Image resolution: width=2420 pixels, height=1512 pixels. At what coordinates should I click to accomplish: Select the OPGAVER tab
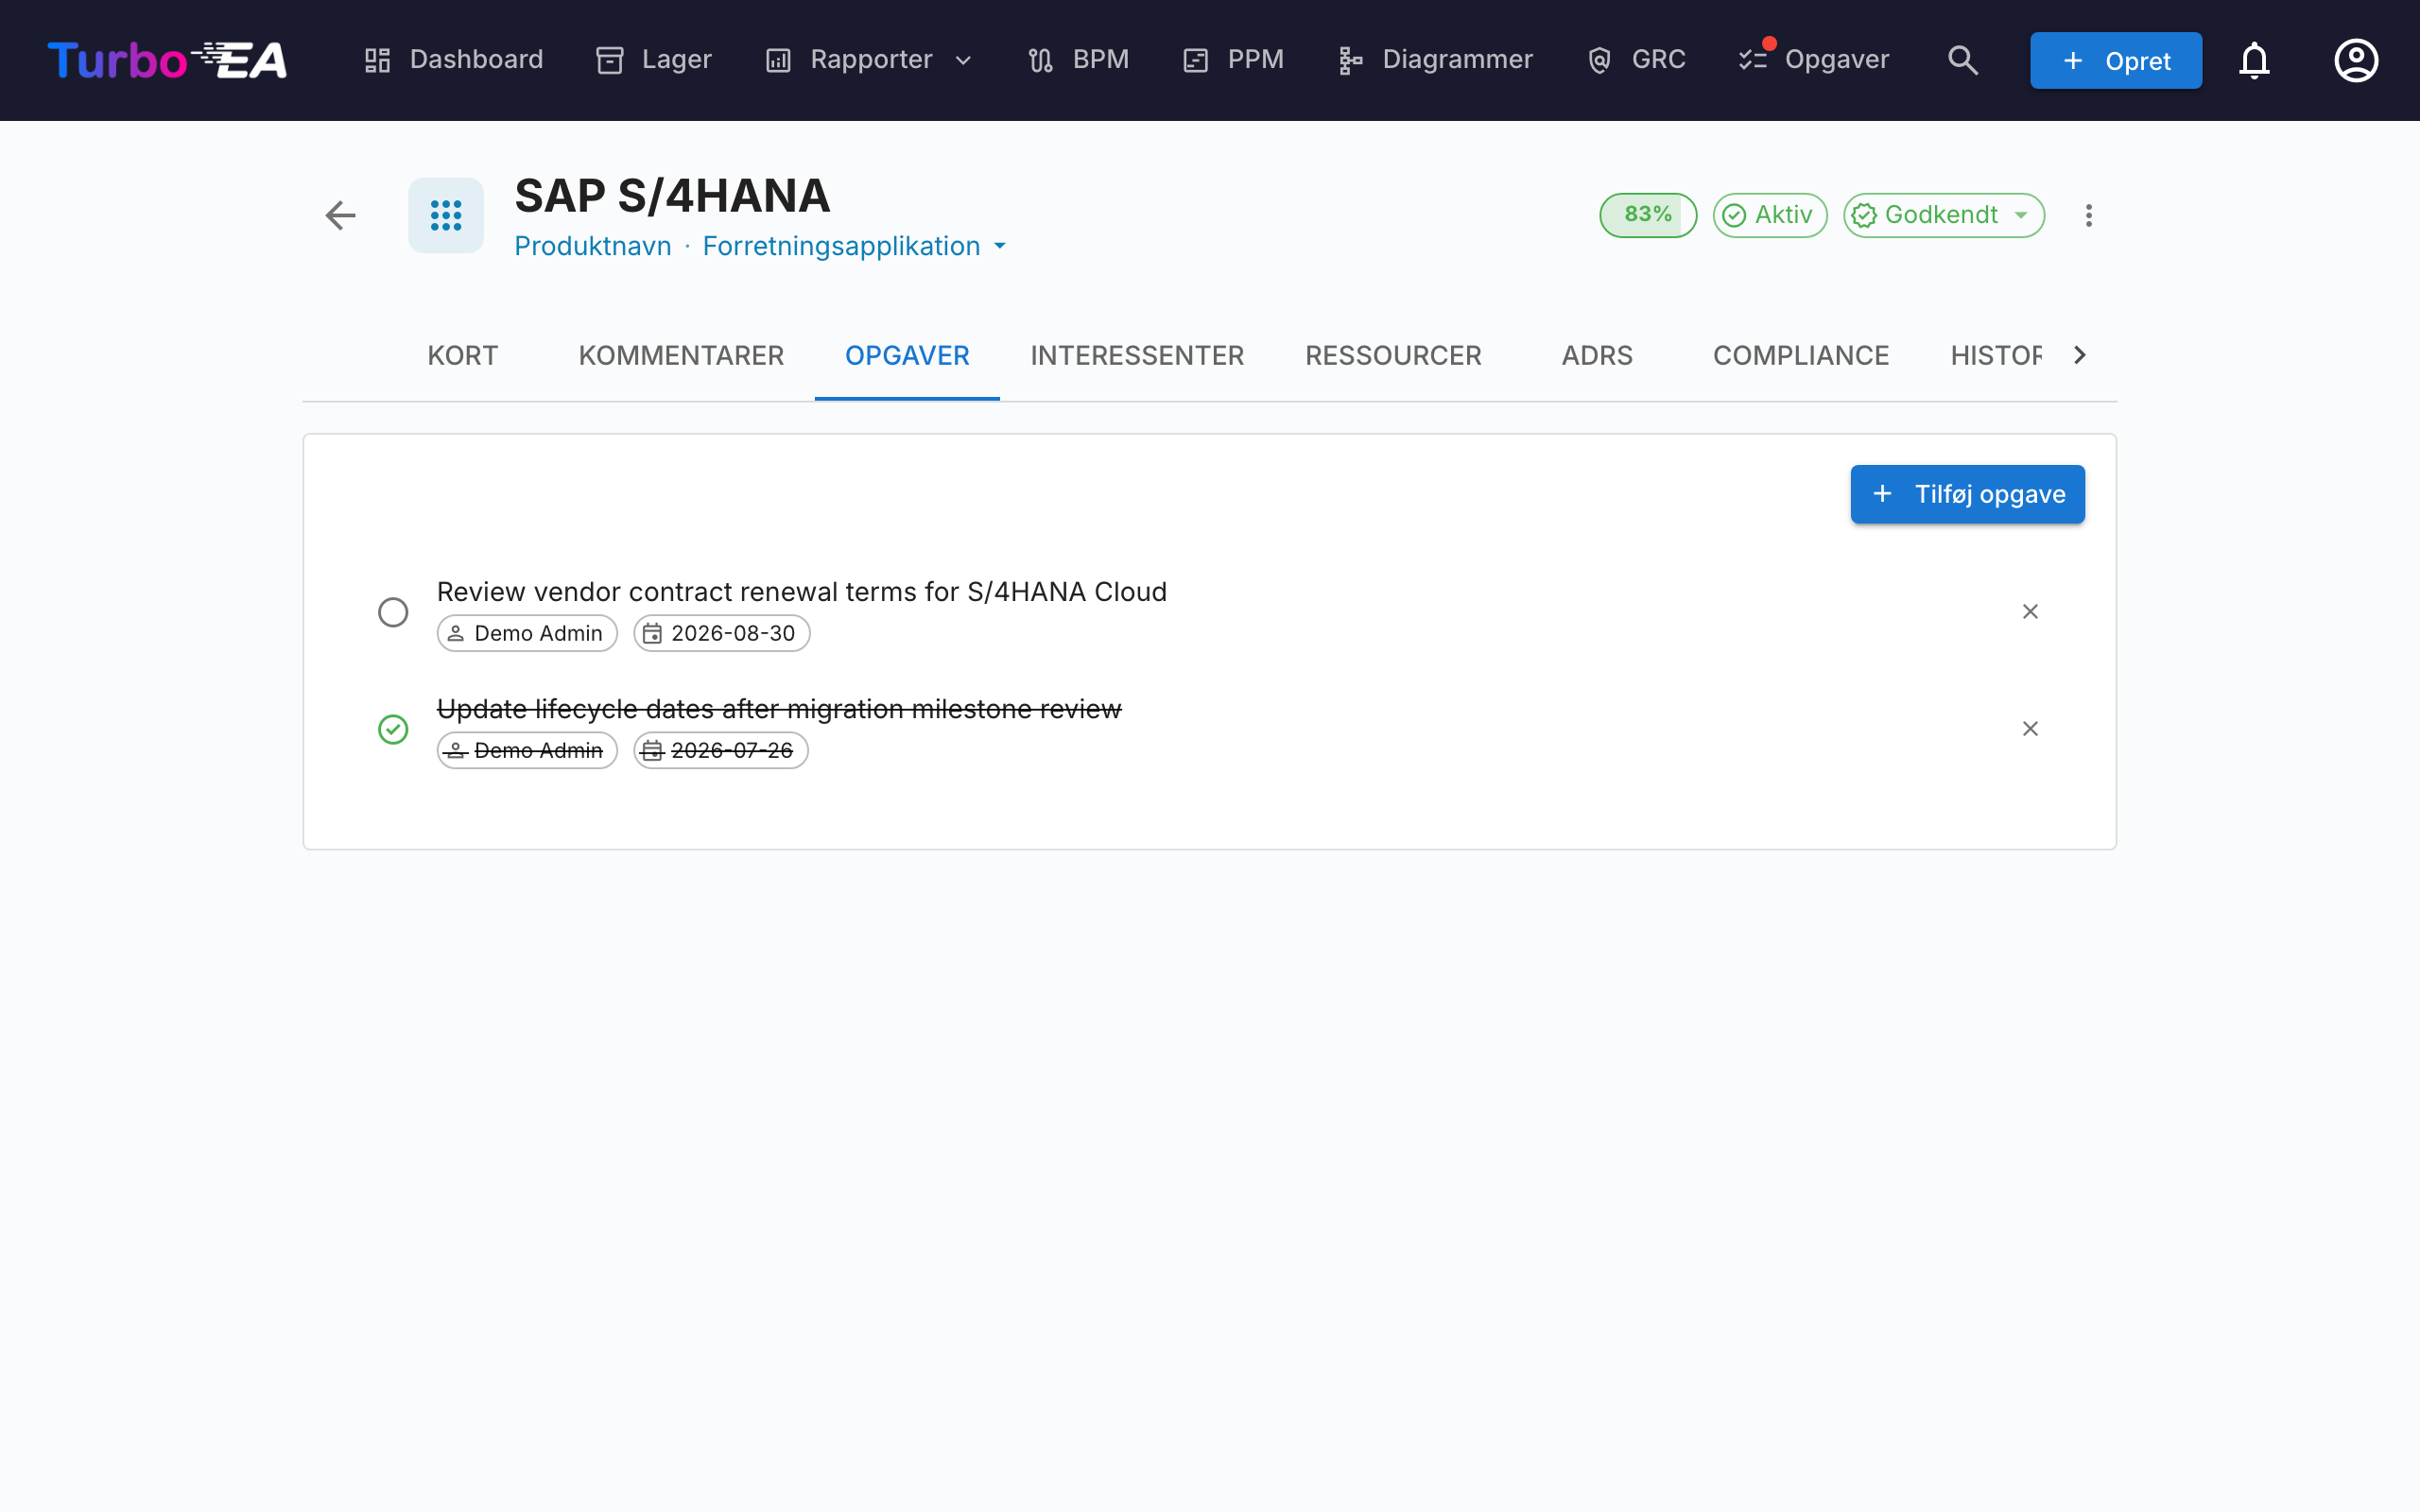coord(907,355)
